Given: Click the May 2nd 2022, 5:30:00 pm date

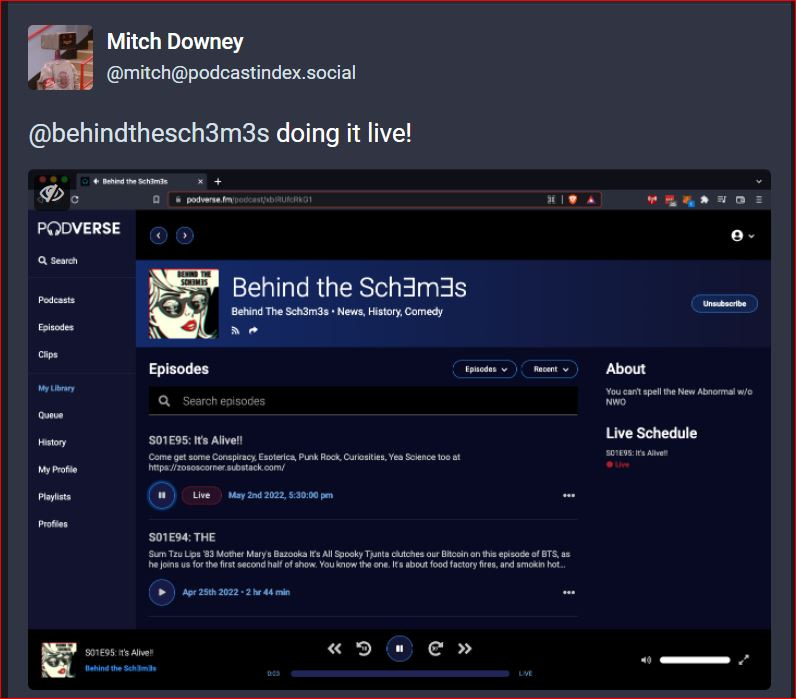Looking at the screenshot, I should point(280,495).
